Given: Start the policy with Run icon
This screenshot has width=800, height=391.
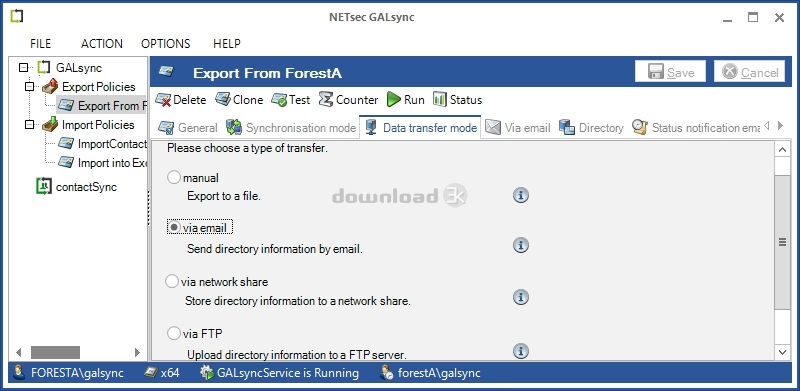Looking at the screenshot, I should pos(393,100).
